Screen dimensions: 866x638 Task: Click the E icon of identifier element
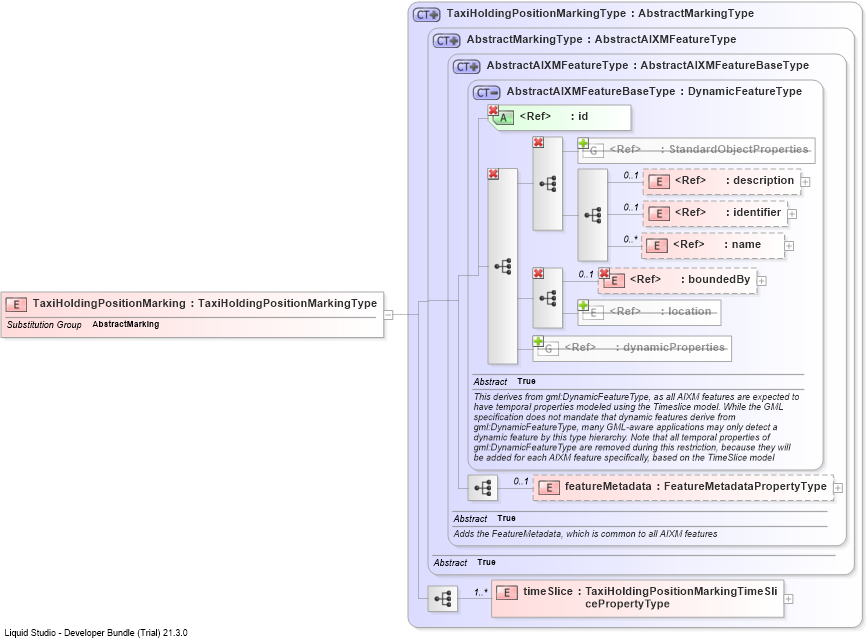pos(659,214)
